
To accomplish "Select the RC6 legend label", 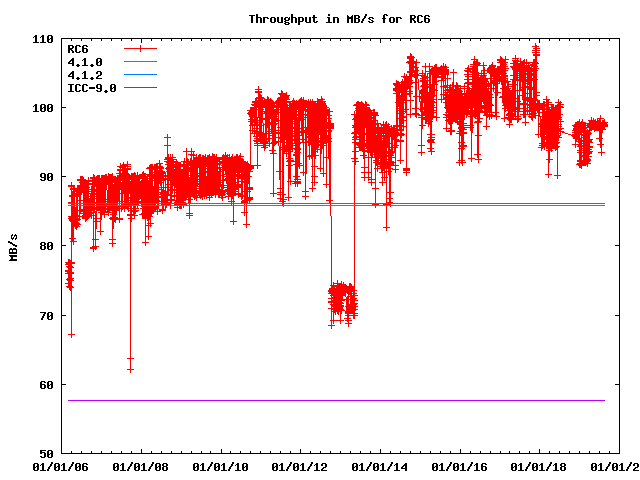I will click(x=78, y=49).
